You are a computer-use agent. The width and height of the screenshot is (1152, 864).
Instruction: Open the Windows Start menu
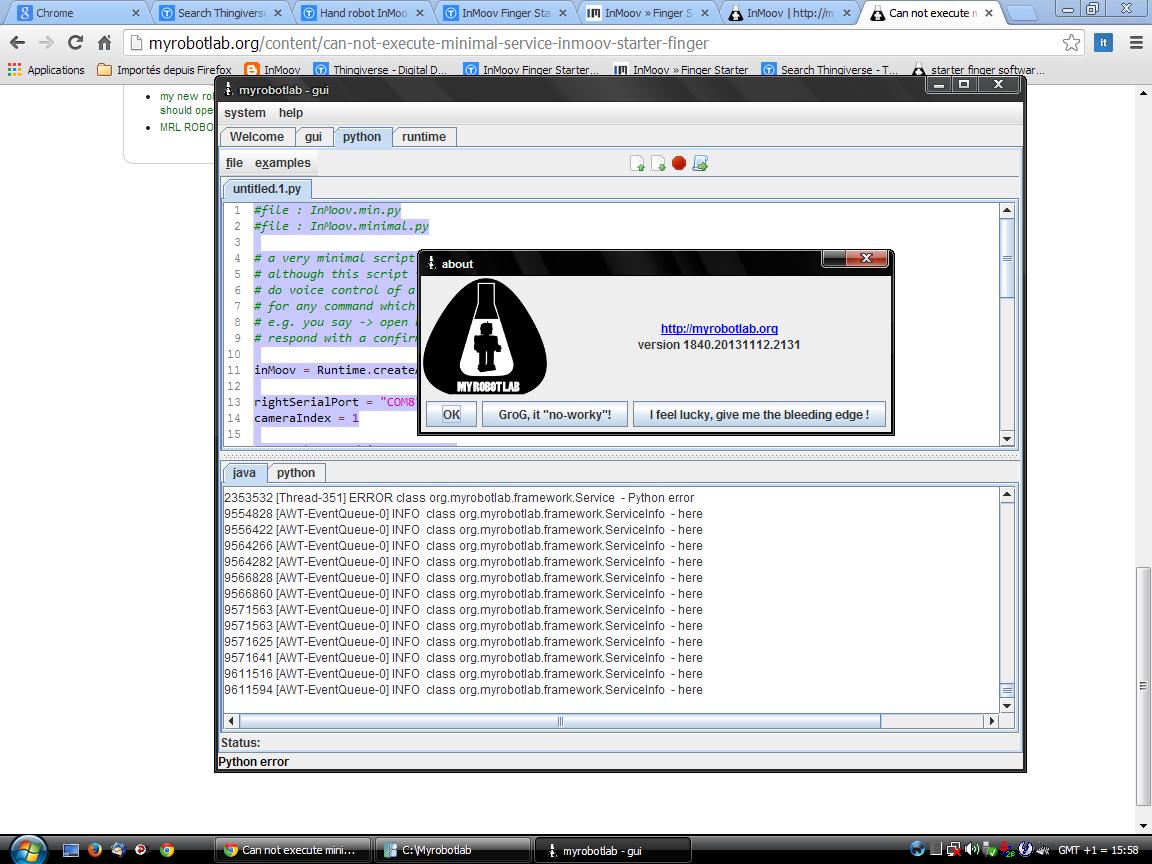pos(27,849)
